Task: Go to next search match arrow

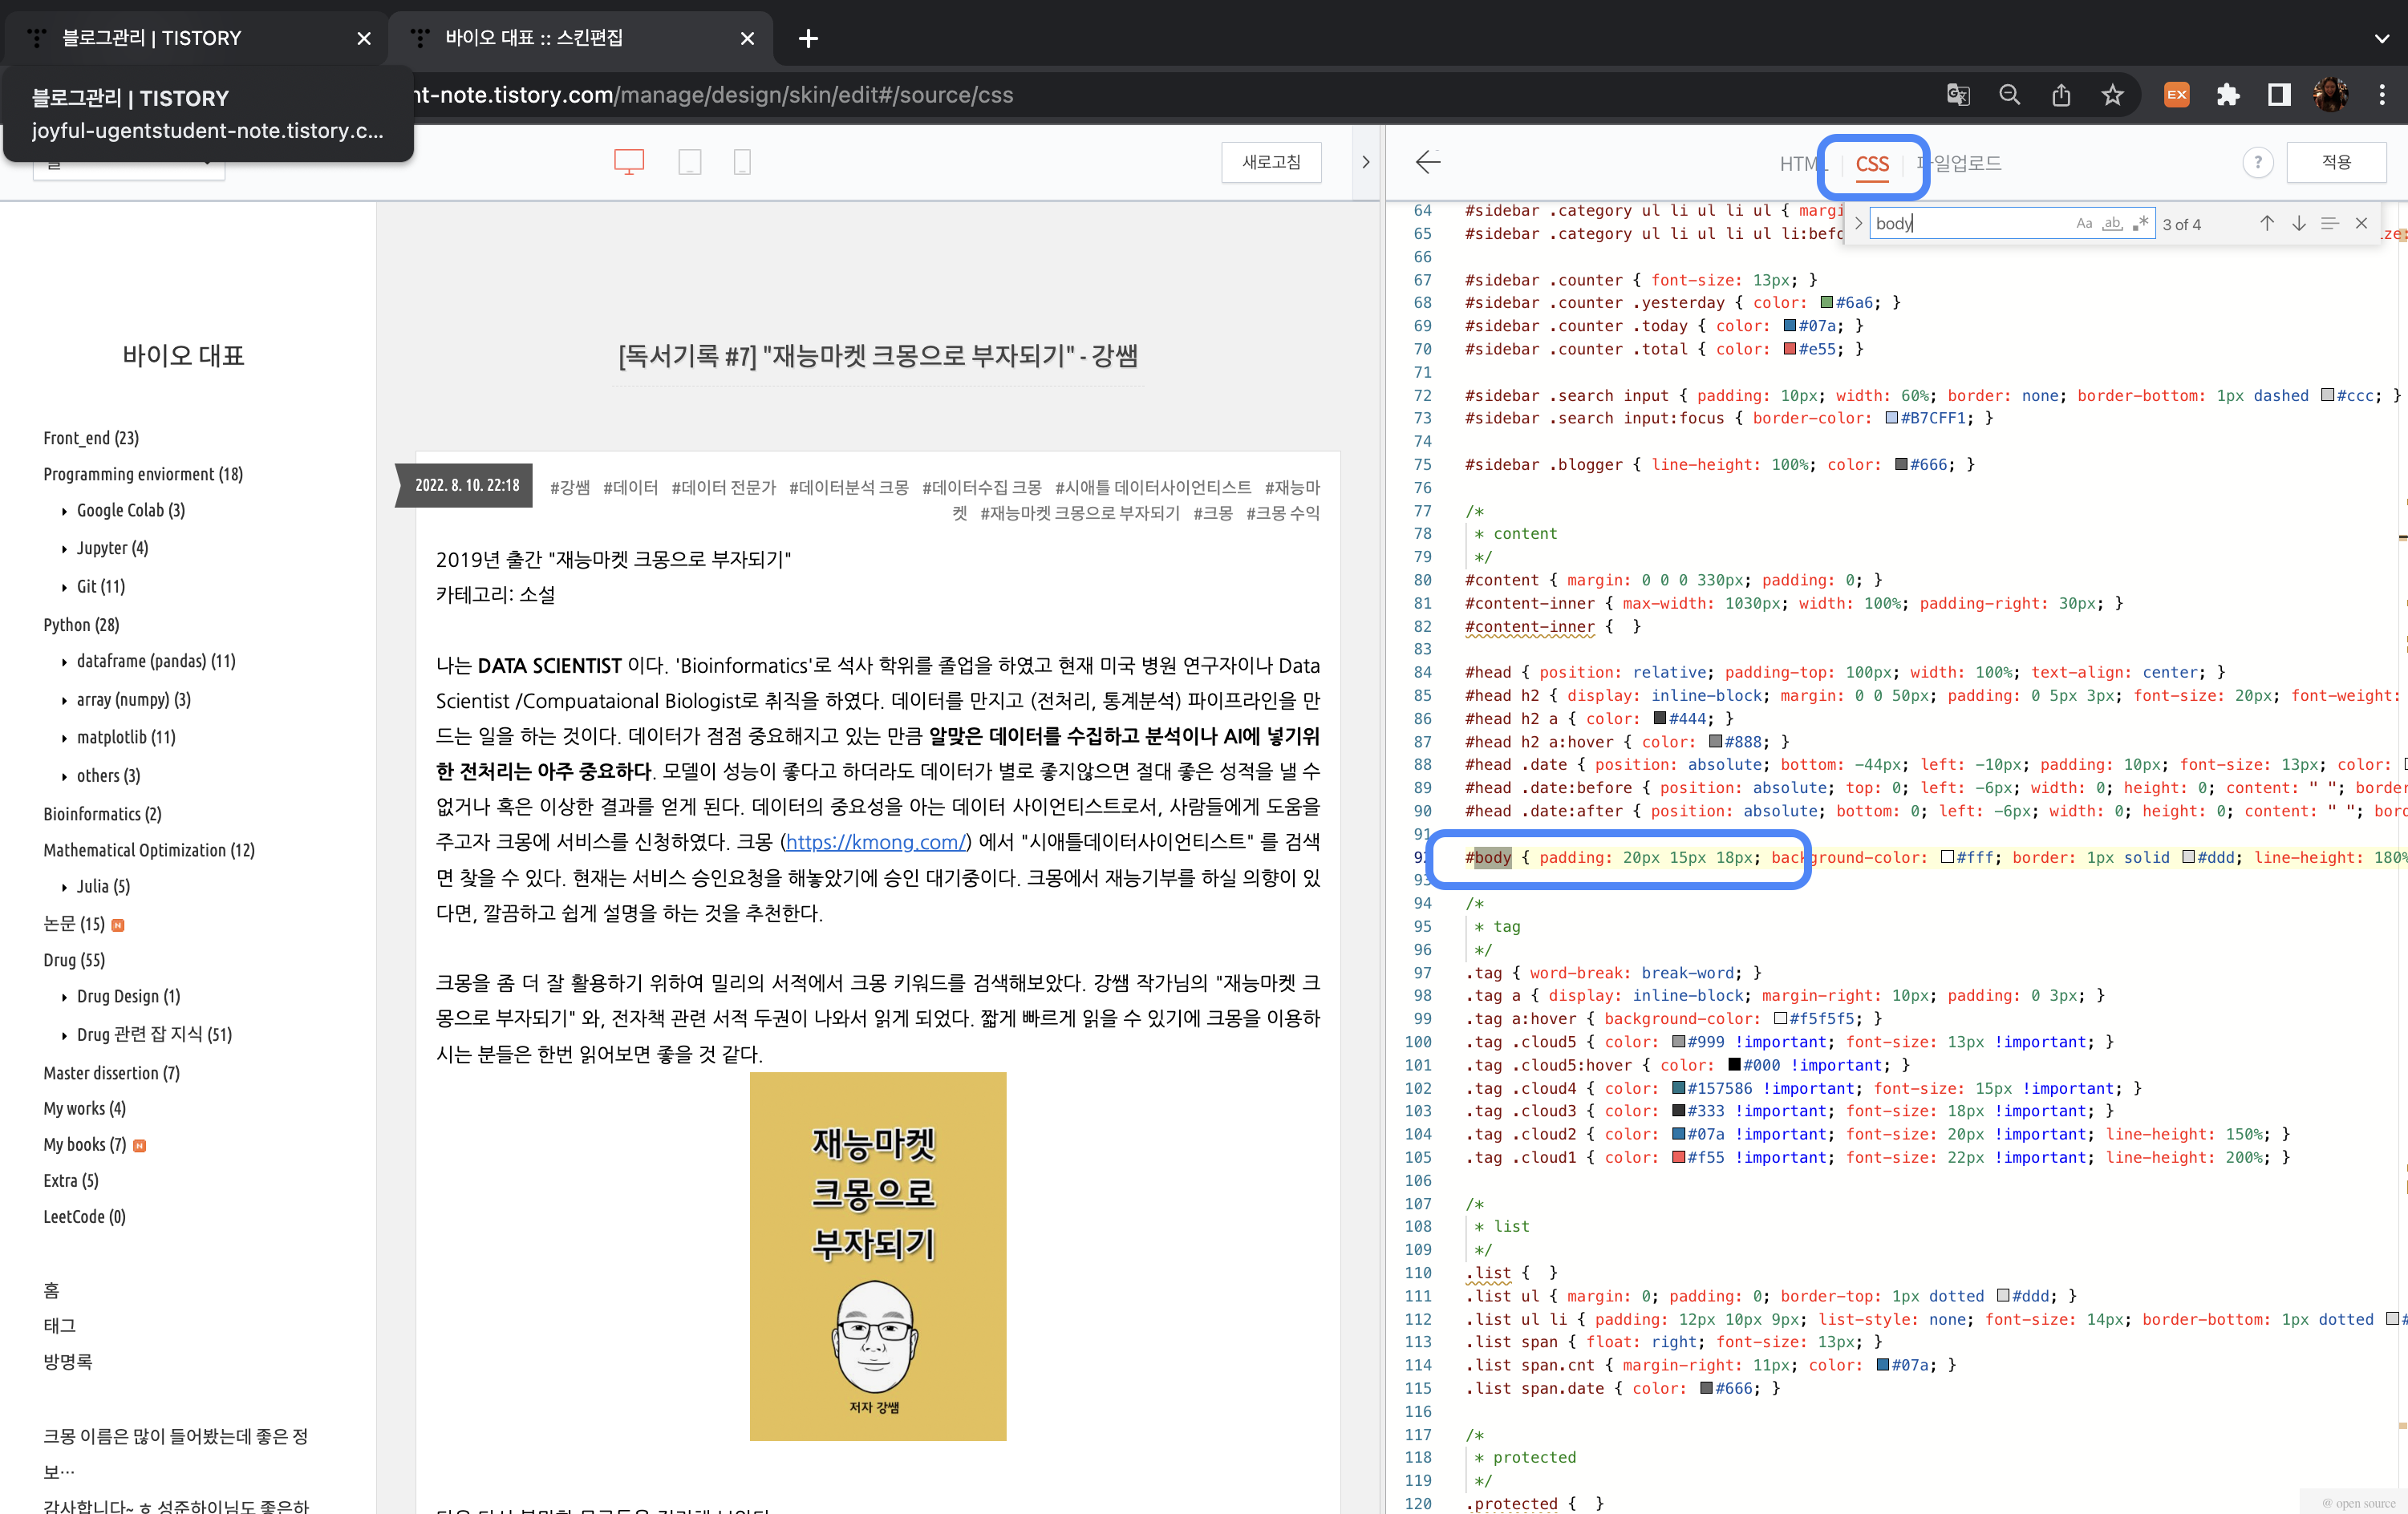Action: [x=2298, y=223]
